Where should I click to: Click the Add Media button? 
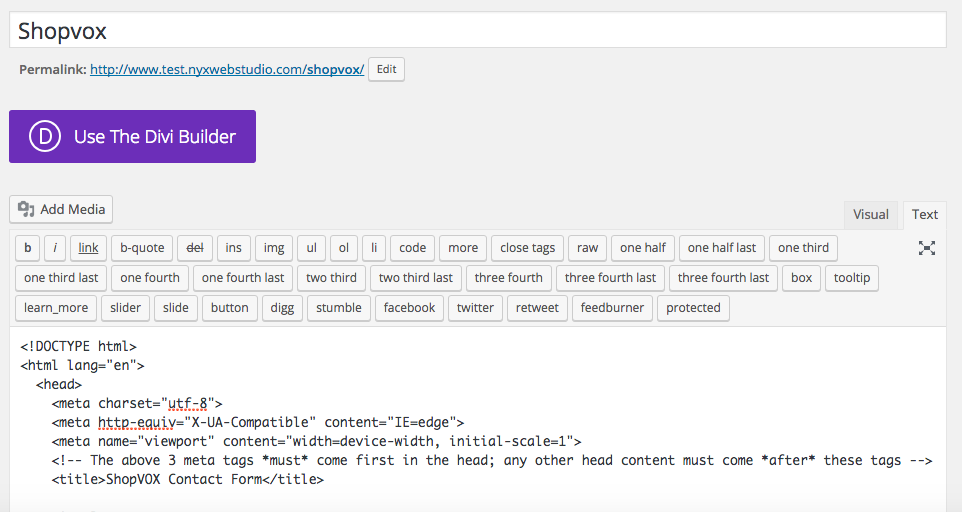pyautogui.click(x=61, y=210)
